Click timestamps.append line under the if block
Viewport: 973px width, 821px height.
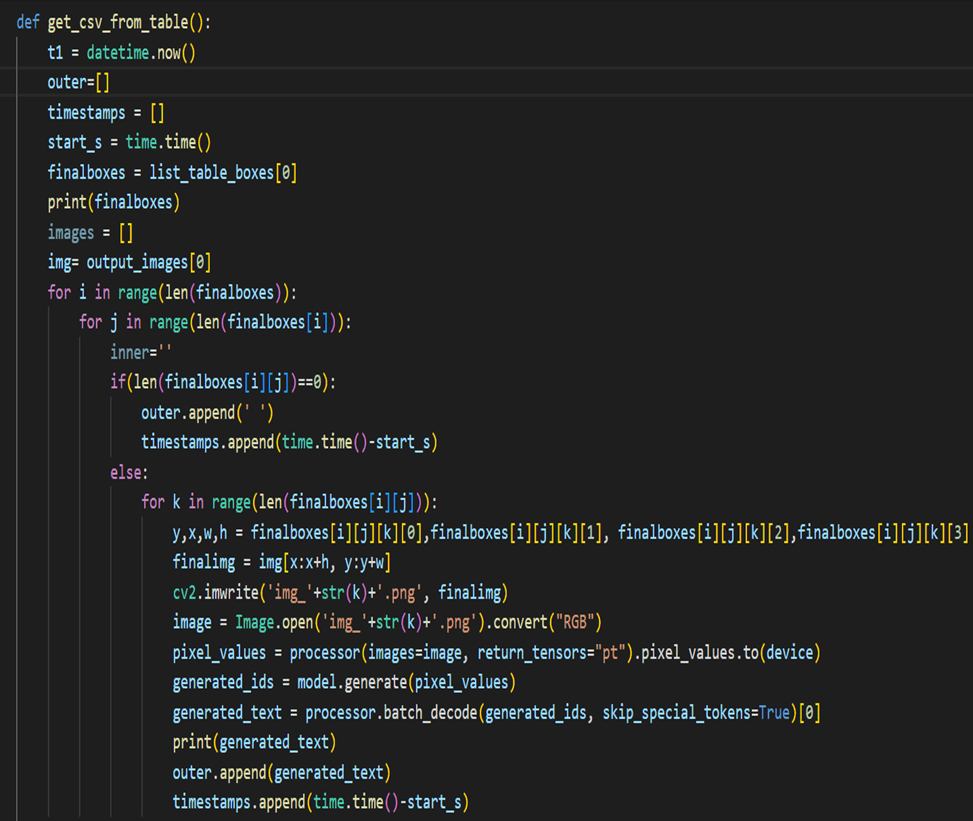click(289, 442)
